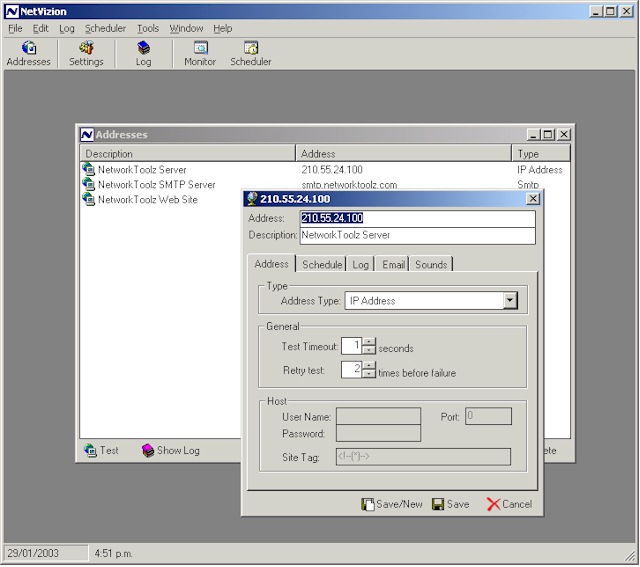The height and width of the screenshot is (567, 640).
Task: Open the Help menu
Action: coord(222,29)
